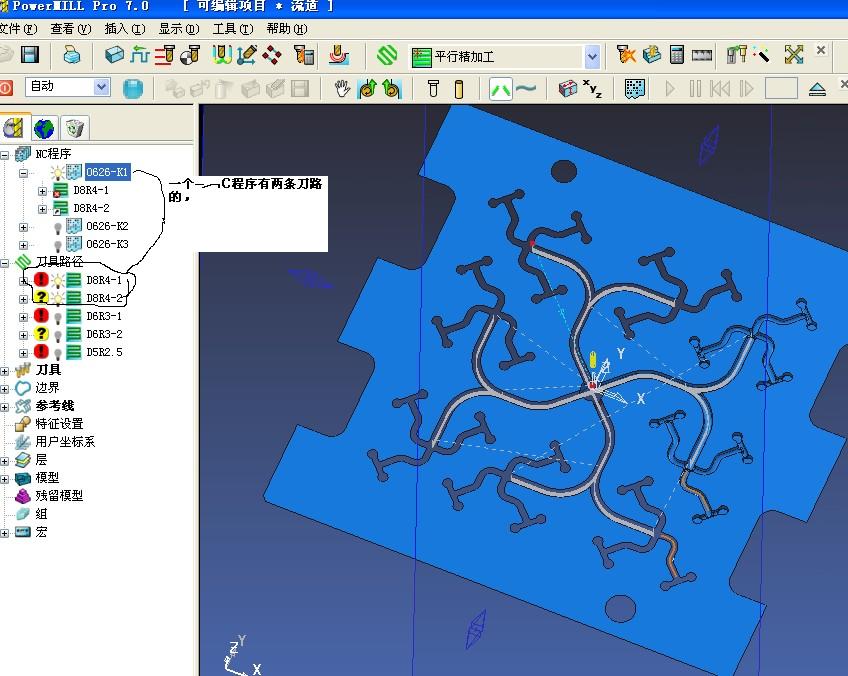The image size is (848, 676).
Task: Click the toolpath up-arrow reorder icon
Action: click(367, 89)
